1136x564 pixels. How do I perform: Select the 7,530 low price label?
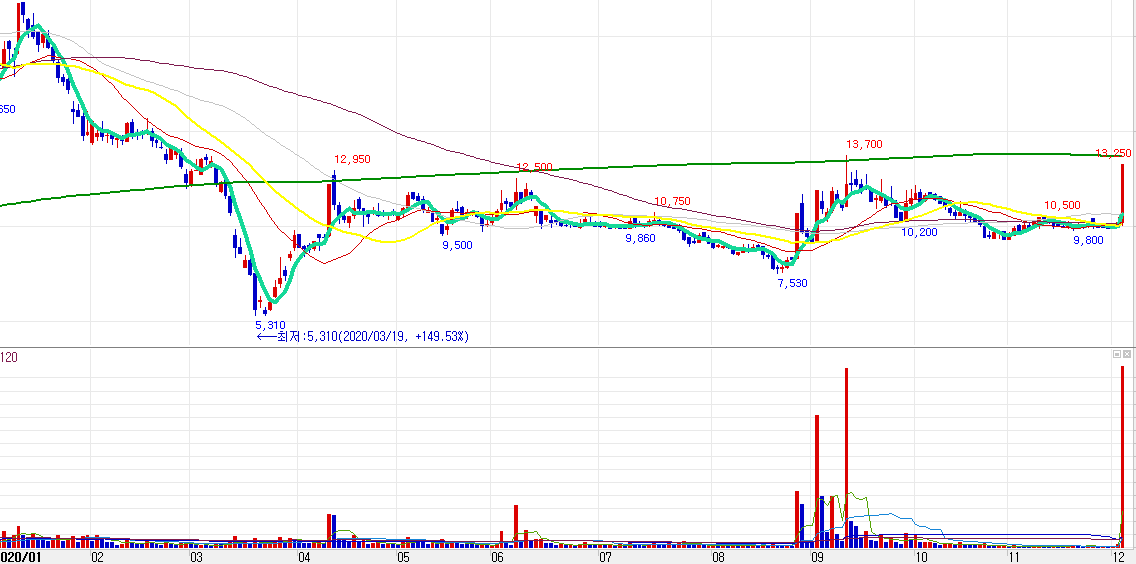coord(792,283)
